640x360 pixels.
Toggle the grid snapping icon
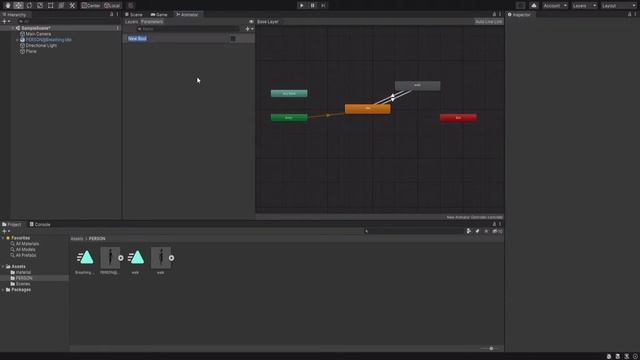pos(131,5)
